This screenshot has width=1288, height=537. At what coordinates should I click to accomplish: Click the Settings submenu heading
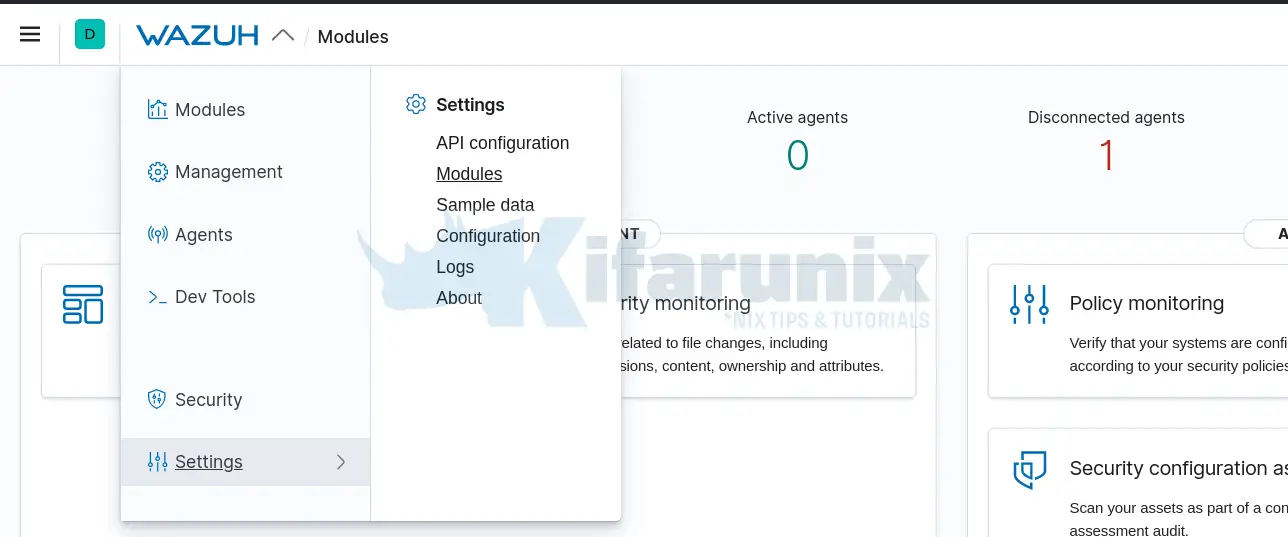coord(470,105)
